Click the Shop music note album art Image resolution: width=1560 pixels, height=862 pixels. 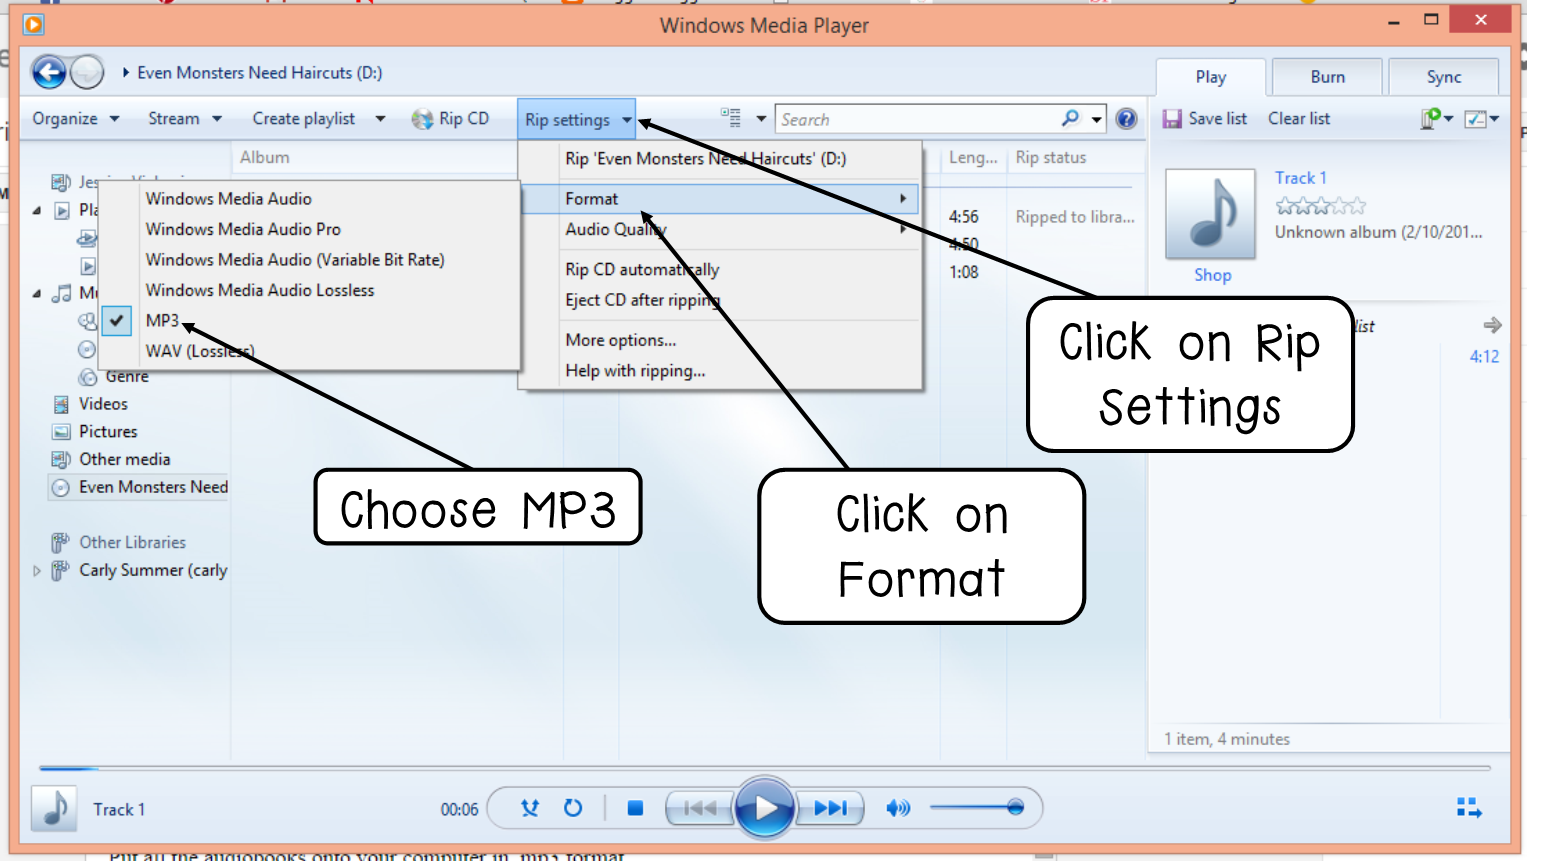coord(1210,214)
